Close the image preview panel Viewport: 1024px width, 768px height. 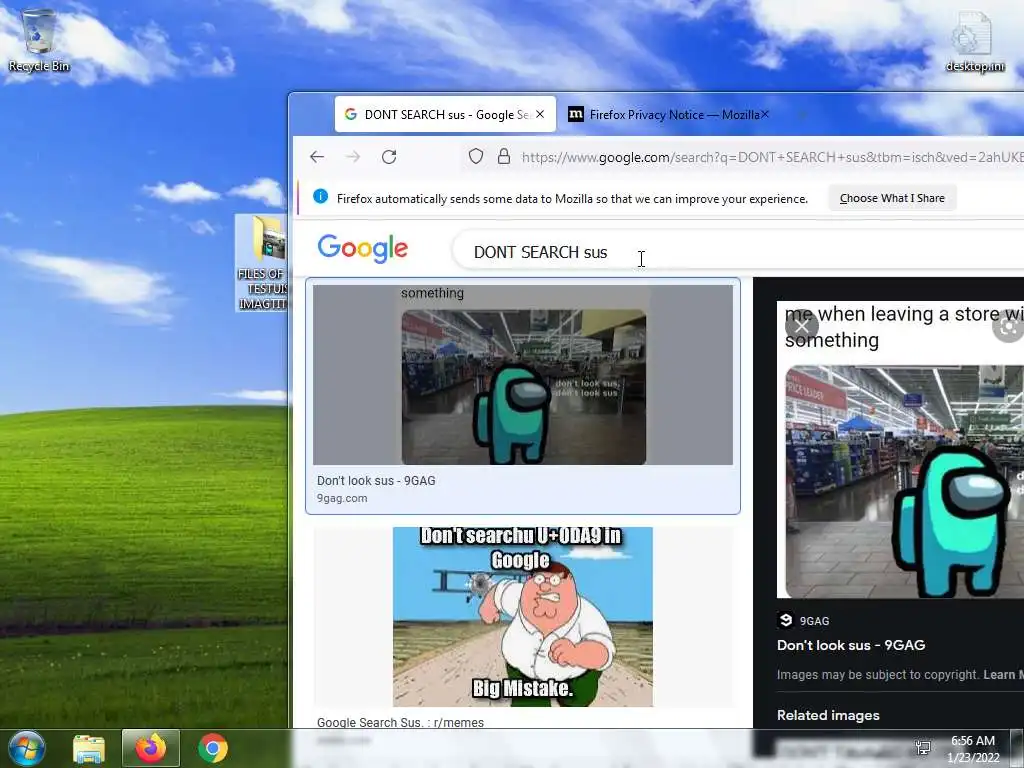point(801,325)
